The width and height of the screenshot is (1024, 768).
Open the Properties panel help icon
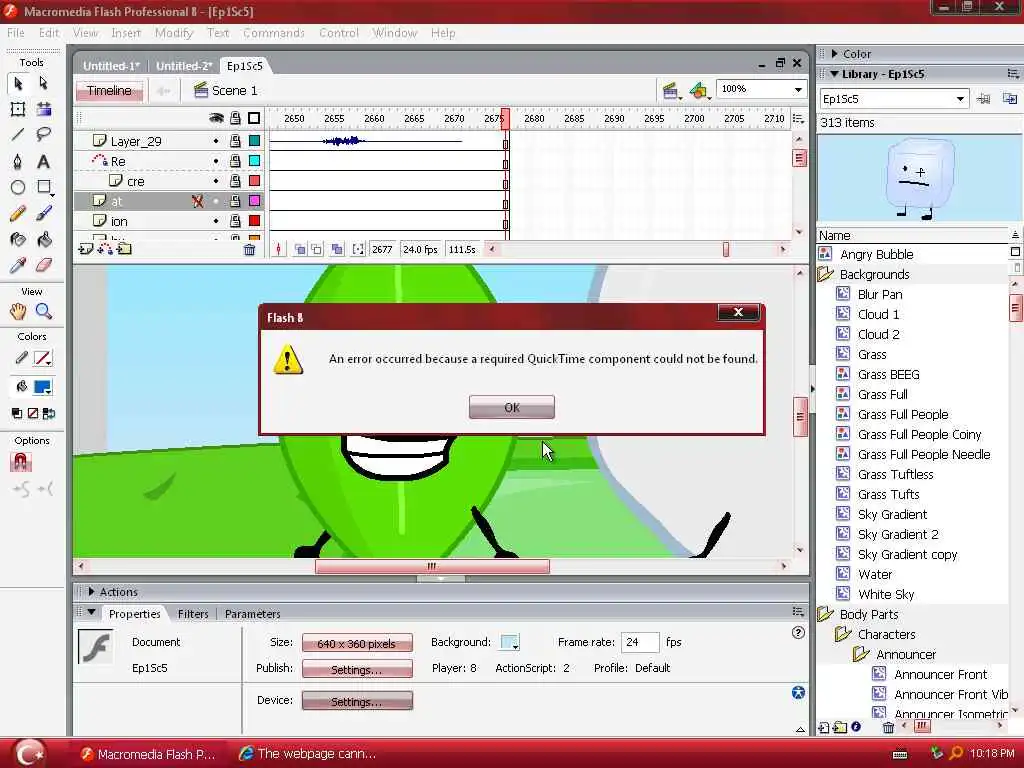tap(798, 632)
